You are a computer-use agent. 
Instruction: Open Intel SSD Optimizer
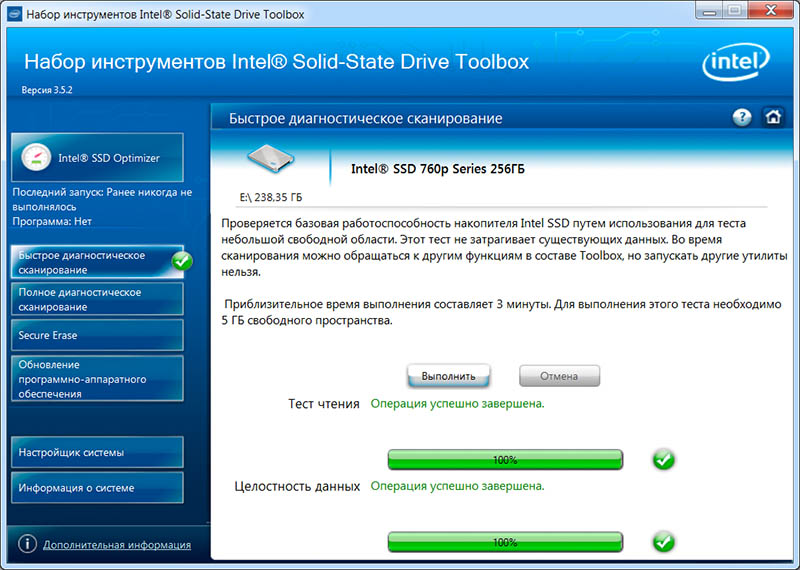(x=97, y=158)
